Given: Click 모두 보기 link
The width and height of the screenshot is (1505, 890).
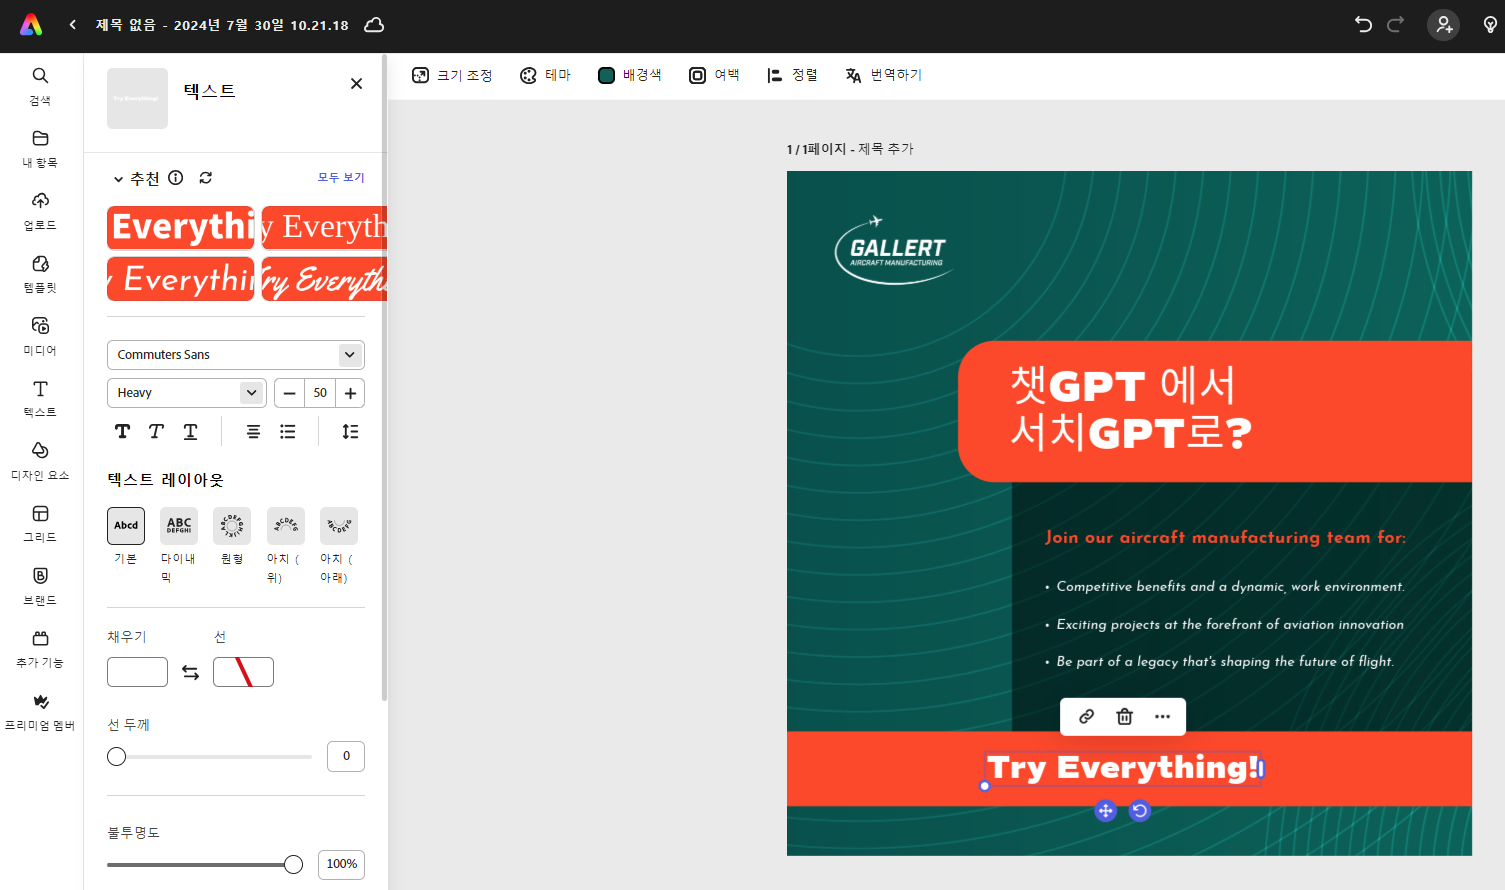Looking at the screenshot, I should coord(341,177).
